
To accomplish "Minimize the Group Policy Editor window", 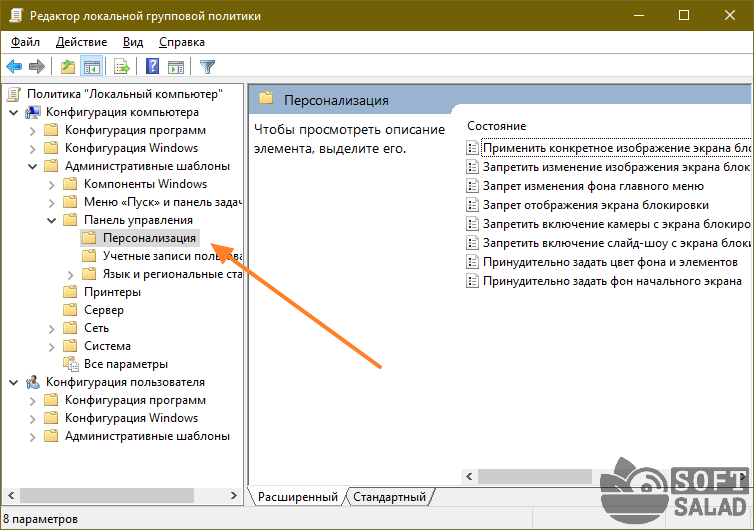I will click(x=639, y=15).
